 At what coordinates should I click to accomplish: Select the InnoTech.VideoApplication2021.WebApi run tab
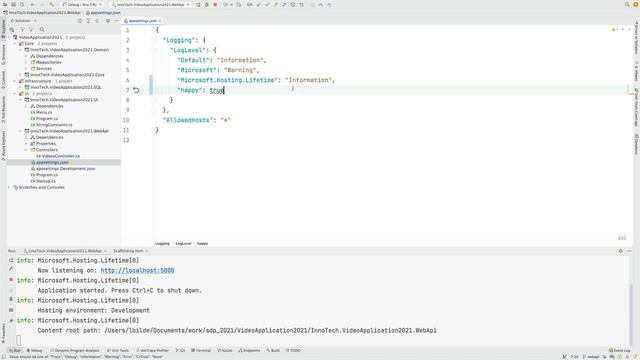coord(65,251)
